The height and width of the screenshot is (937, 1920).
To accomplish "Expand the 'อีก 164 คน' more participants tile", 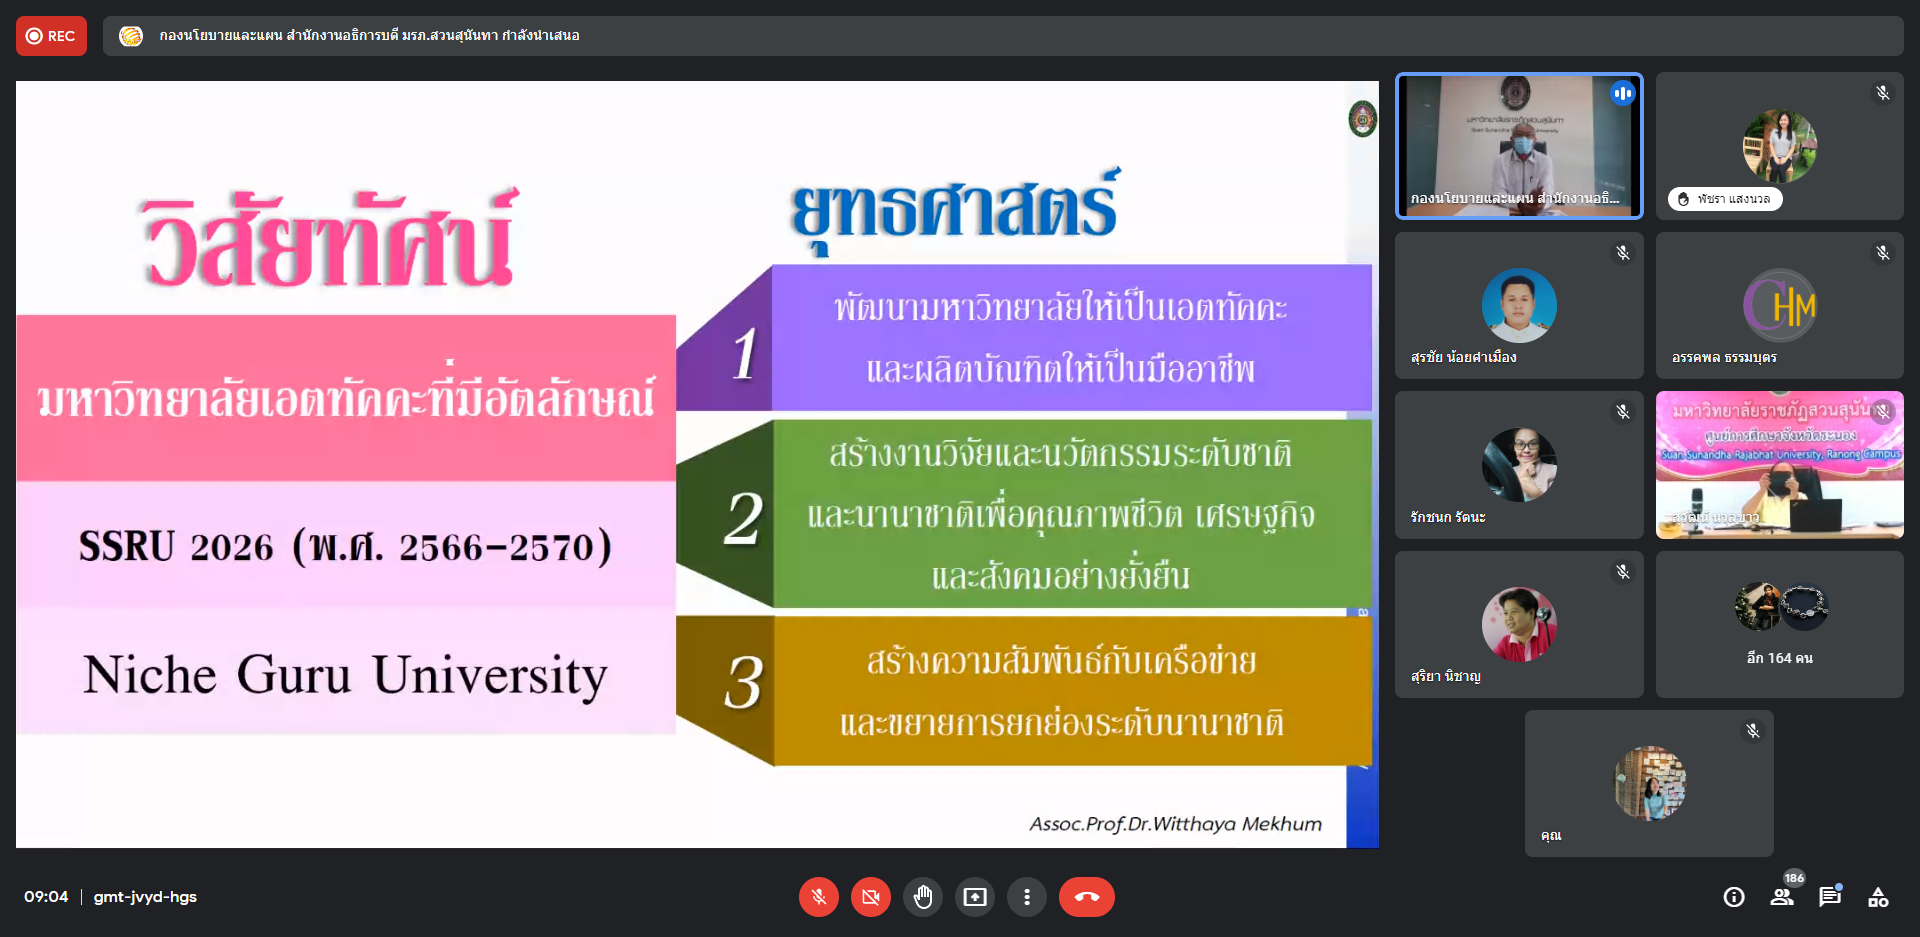I will (1779, 624).
